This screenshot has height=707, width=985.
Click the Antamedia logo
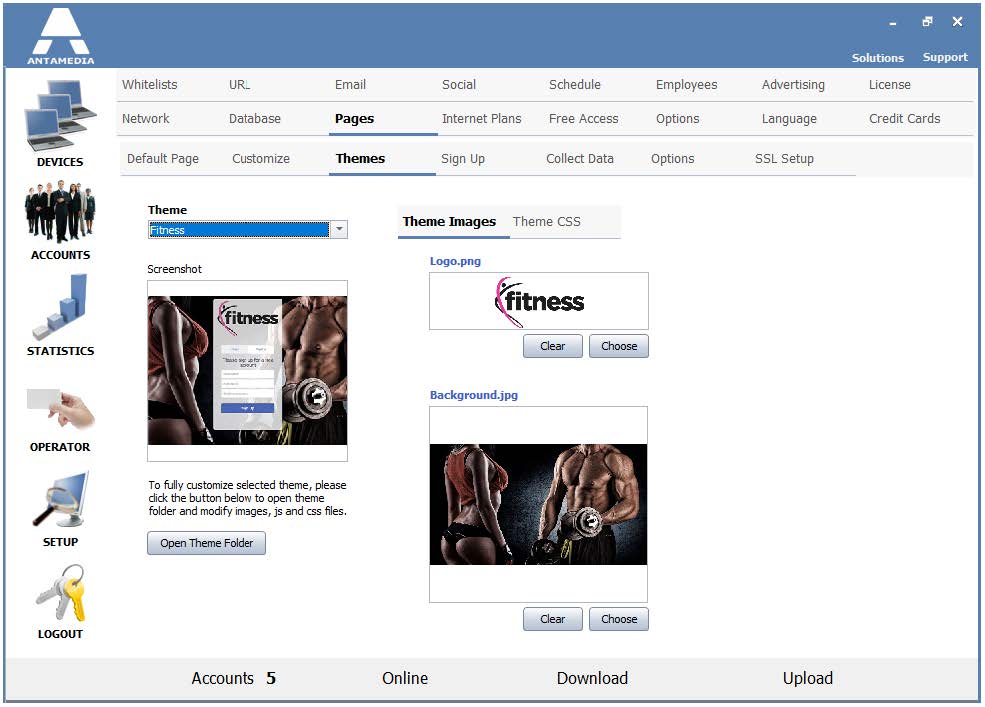[x=60, y=35]
